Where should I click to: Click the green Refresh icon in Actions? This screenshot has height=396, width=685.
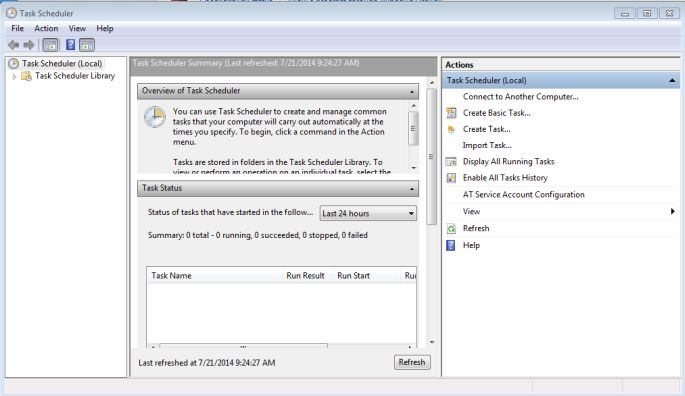(x=451, y=228)
